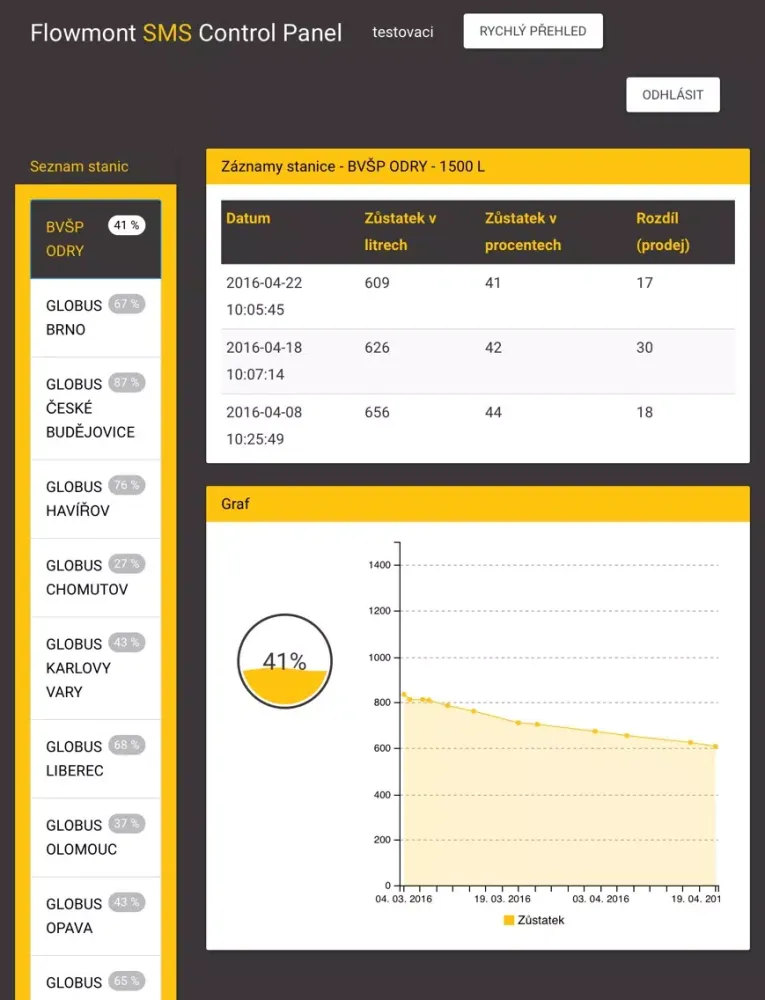Viewport: 765px width, 1000px height.
Task: Click the 76 % badge on GLOBUS HAVÍŘOV
Action: [127, 485]
